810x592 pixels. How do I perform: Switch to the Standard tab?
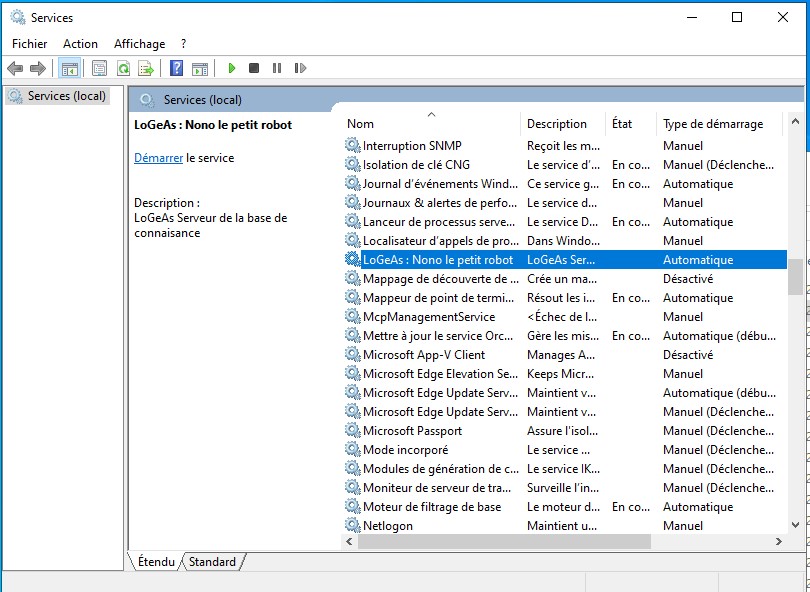click(212, 562)
